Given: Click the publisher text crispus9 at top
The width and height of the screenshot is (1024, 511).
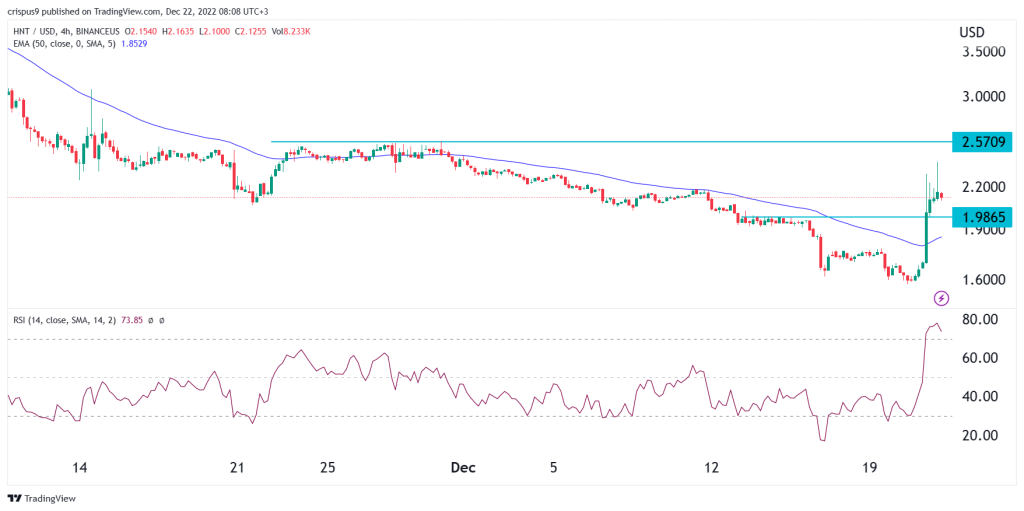Looking at the screenshot, I should [23, 10].
